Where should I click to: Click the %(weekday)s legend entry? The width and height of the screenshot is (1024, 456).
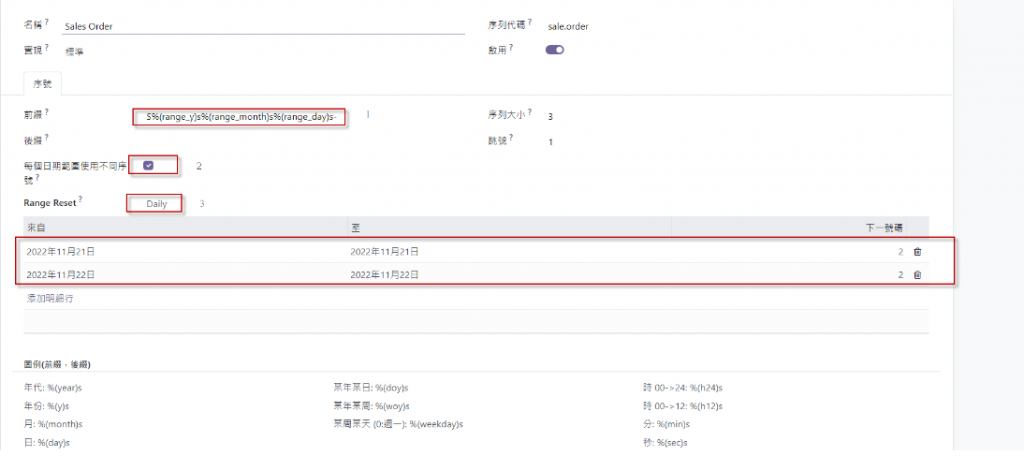398,424
